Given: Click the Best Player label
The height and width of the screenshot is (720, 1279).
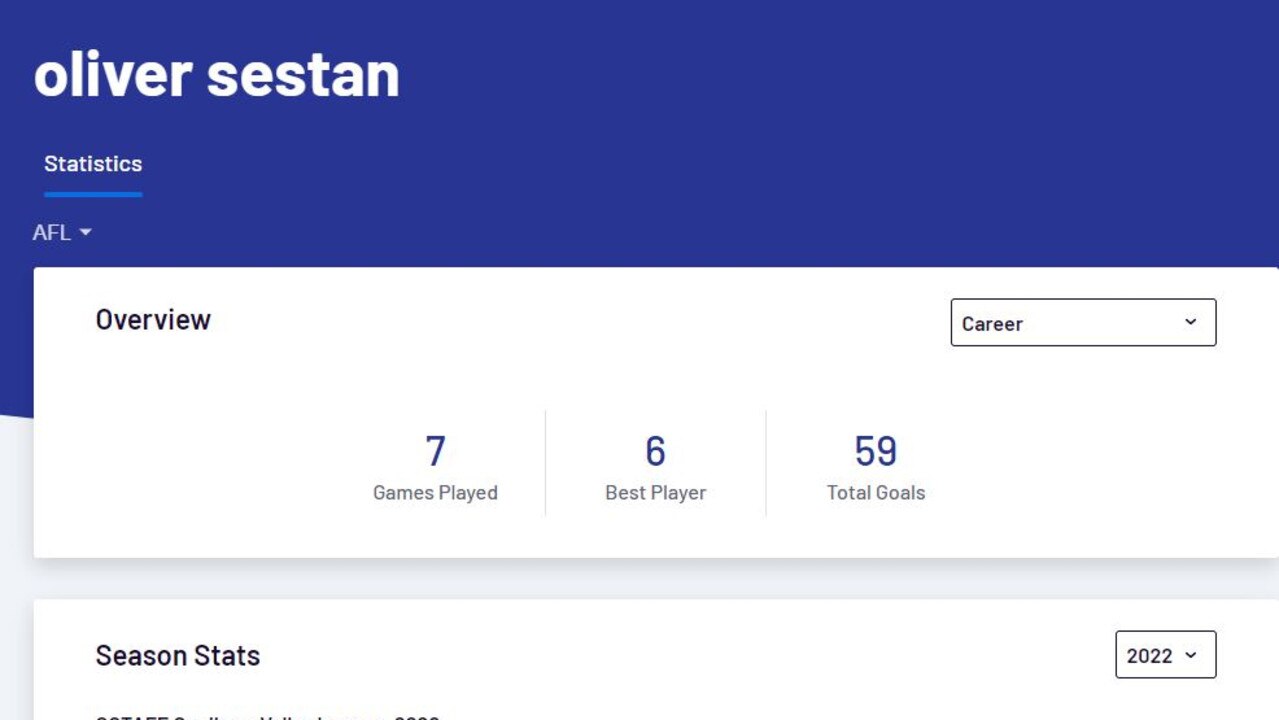Looking at the screenshot, I should (x=656, y=493).
